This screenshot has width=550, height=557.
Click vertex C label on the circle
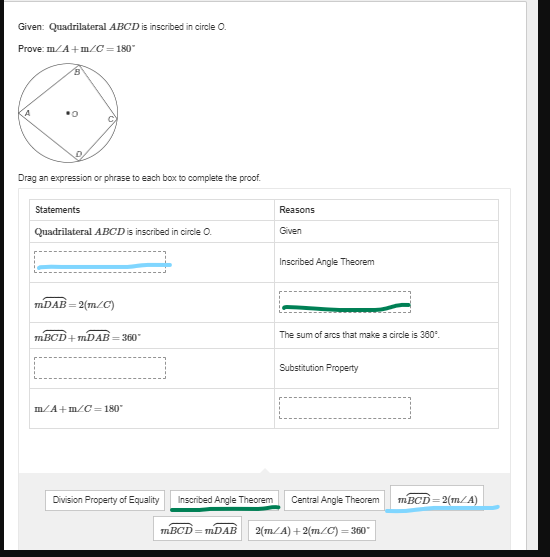coord(111,119)
